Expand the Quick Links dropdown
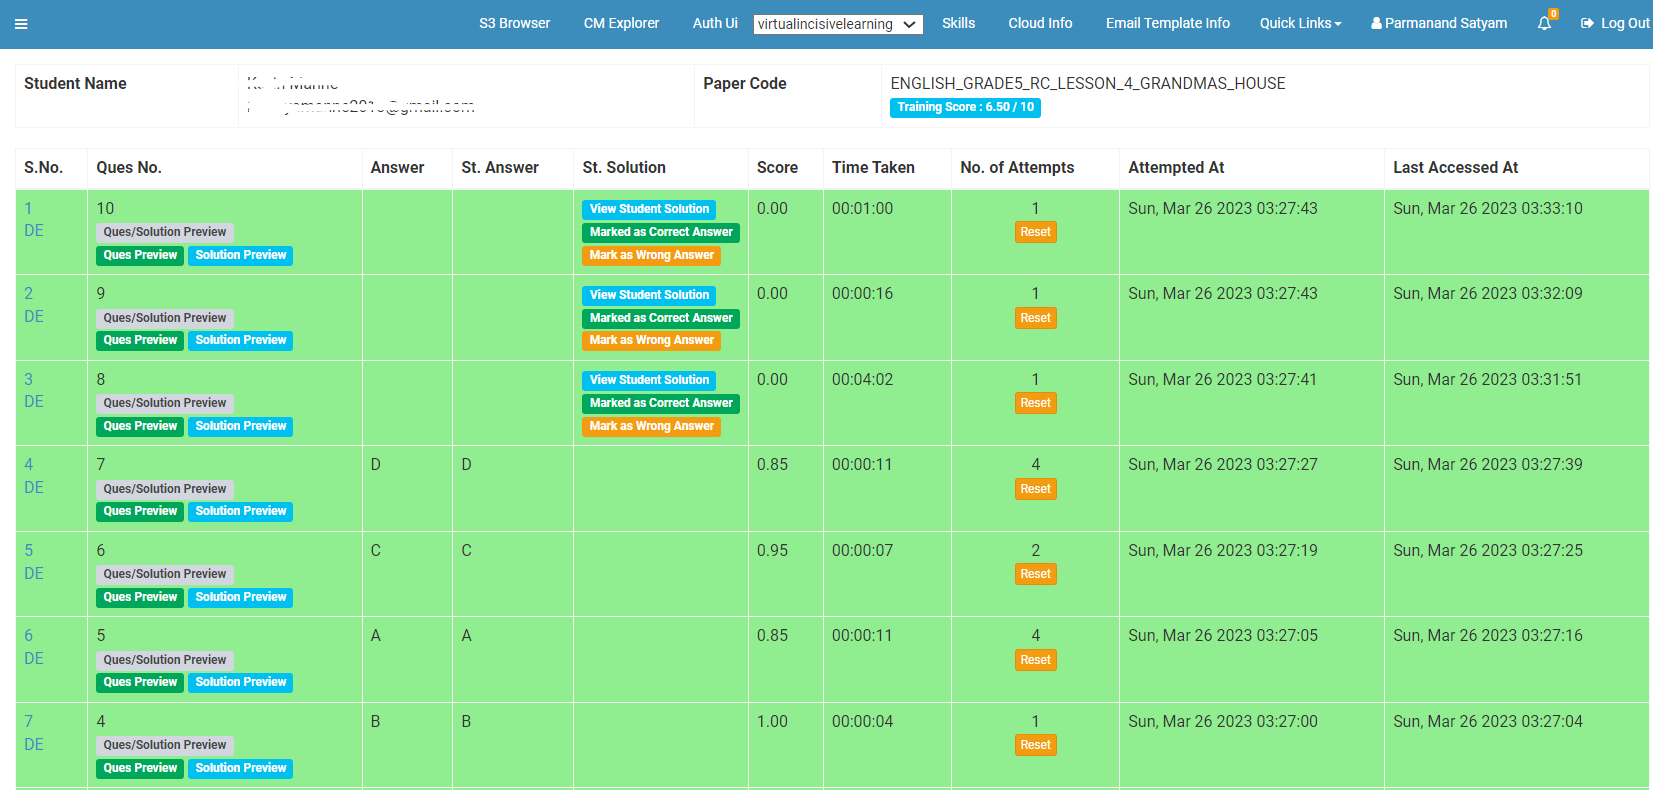 tap(1300, 23)
